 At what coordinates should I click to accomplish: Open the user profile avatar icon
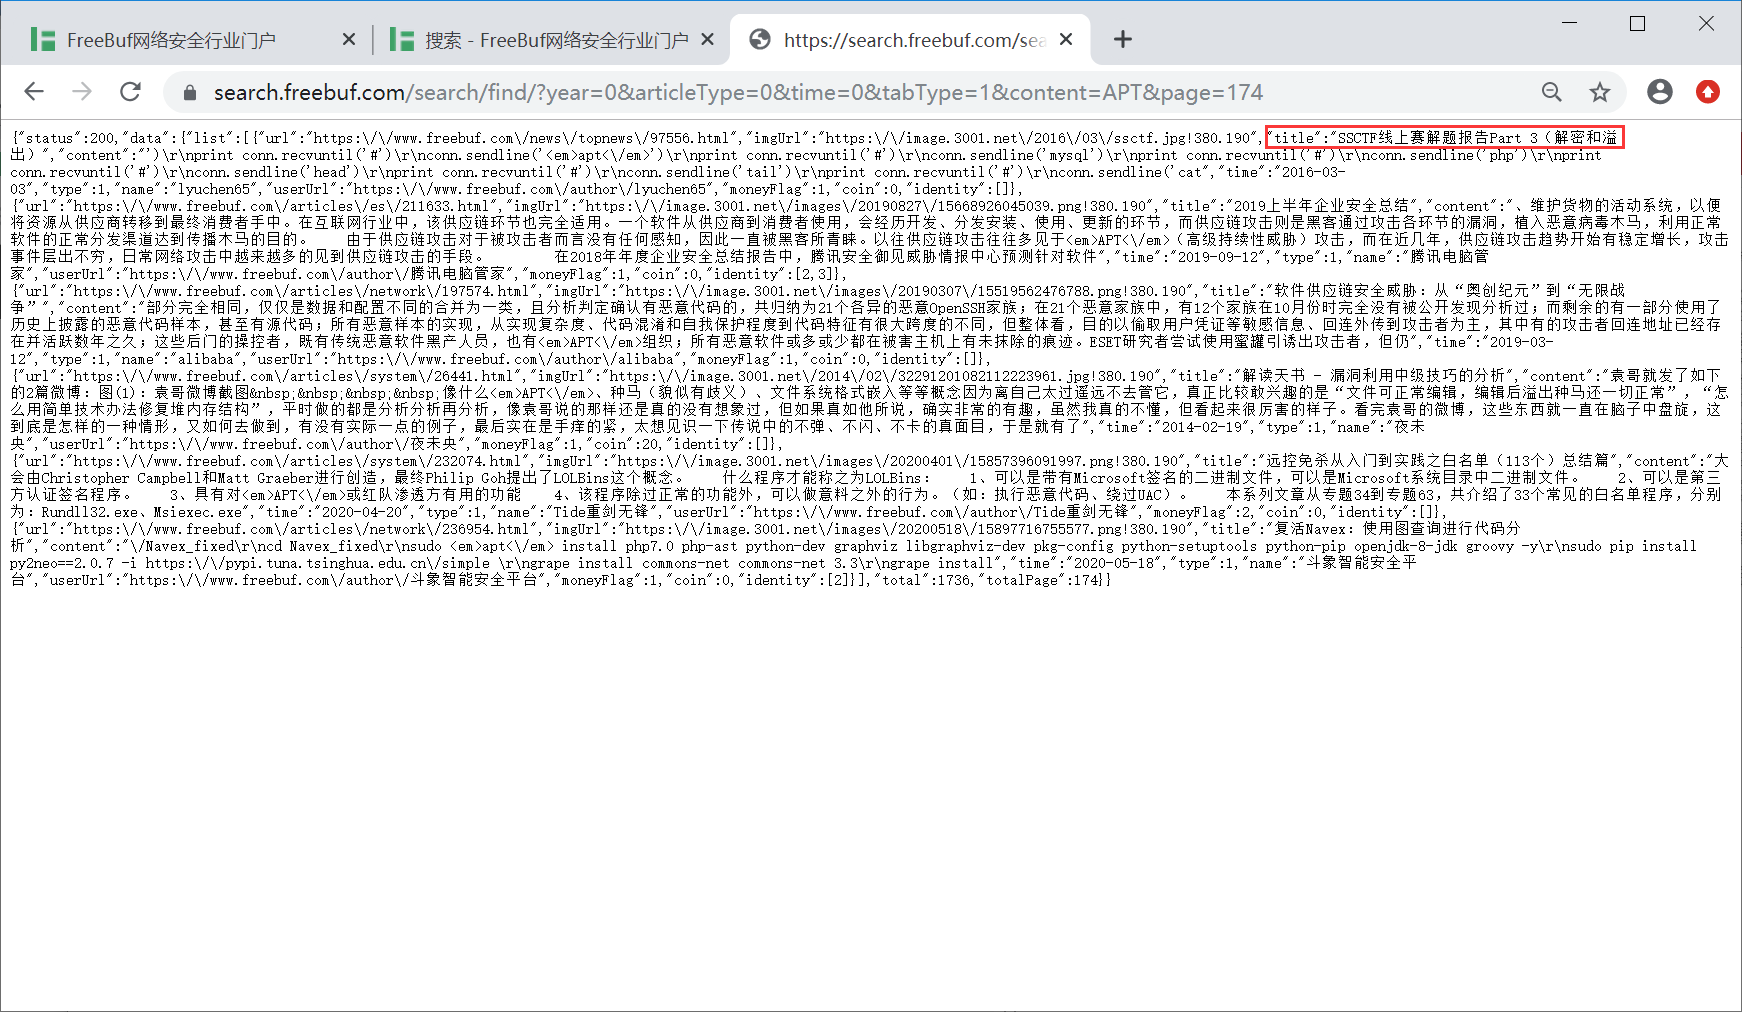click(1660, 92)
